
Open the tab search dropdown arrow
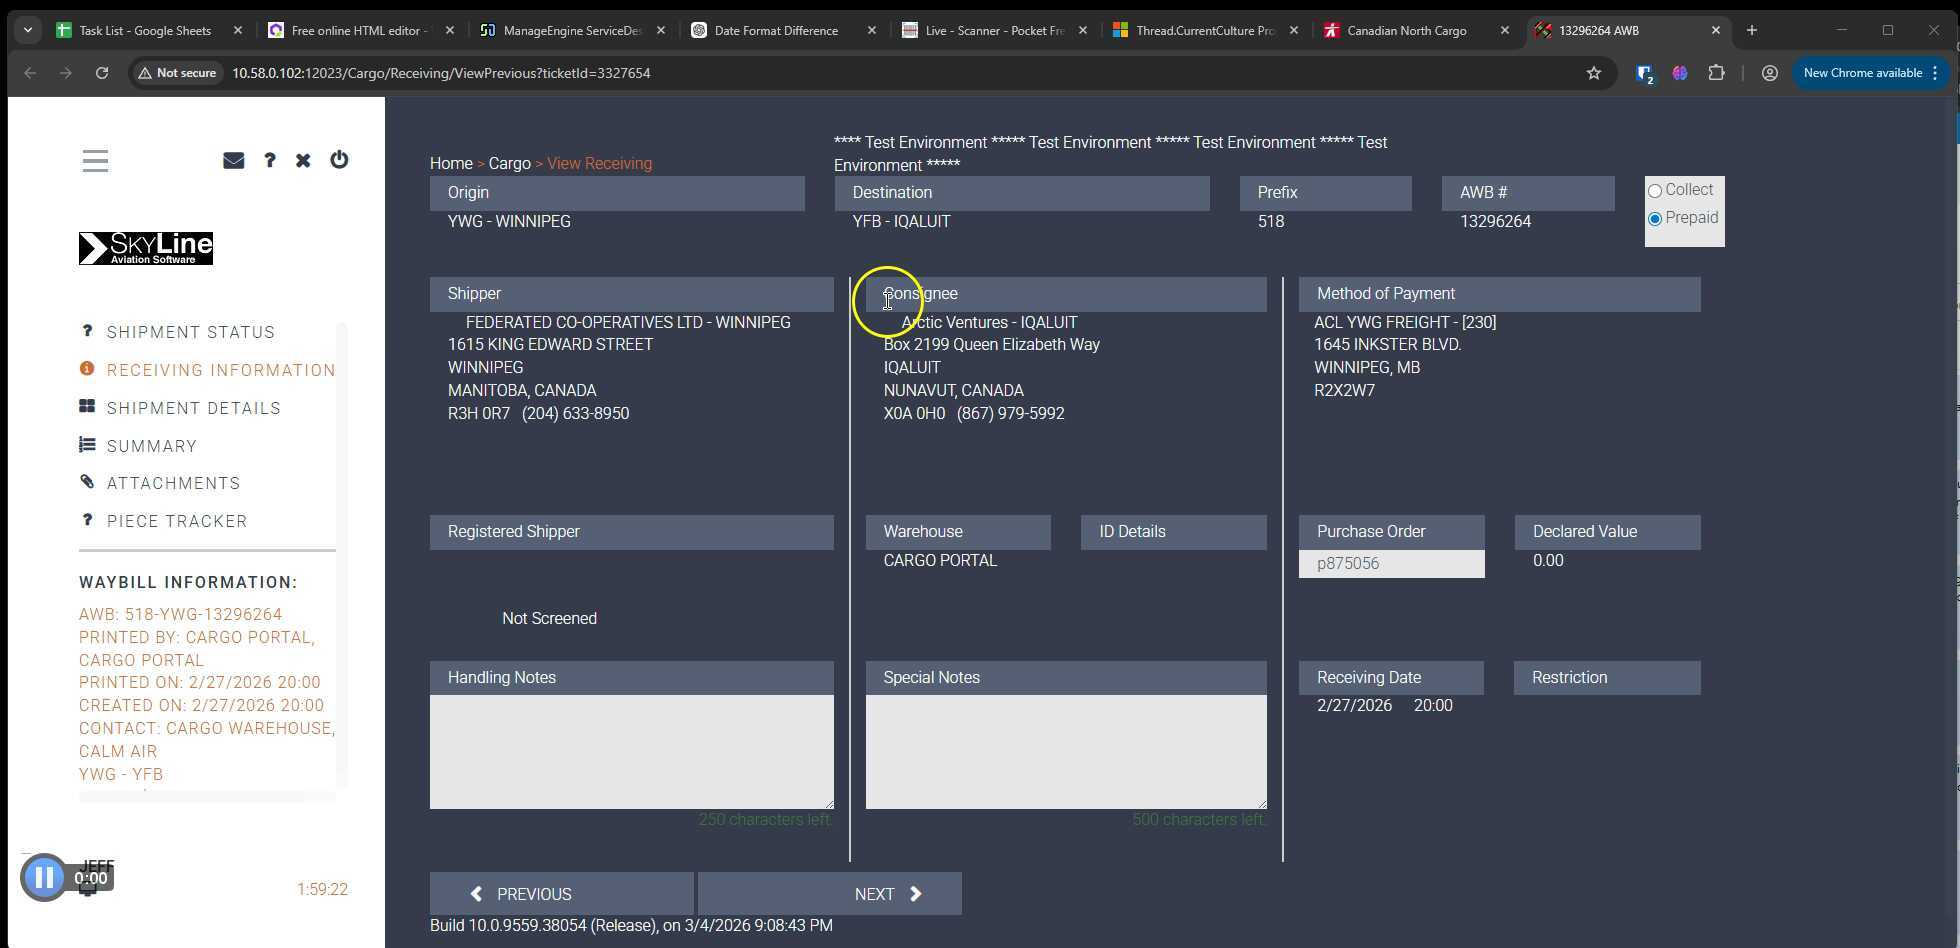[28, 31]
